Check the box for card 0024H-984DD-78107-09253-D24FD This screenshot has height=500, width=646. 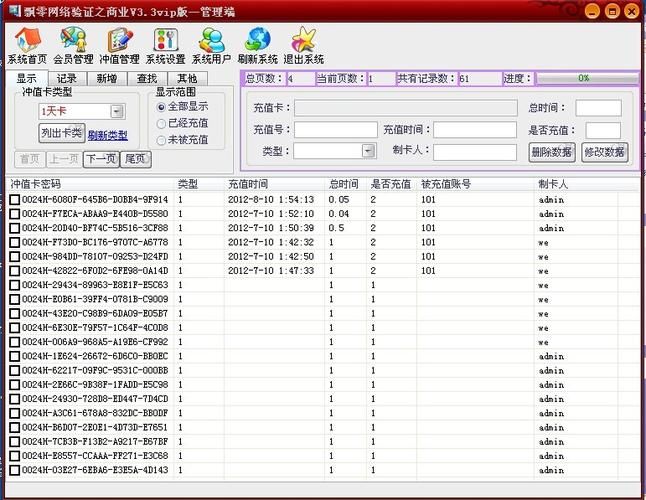[14, 257]
